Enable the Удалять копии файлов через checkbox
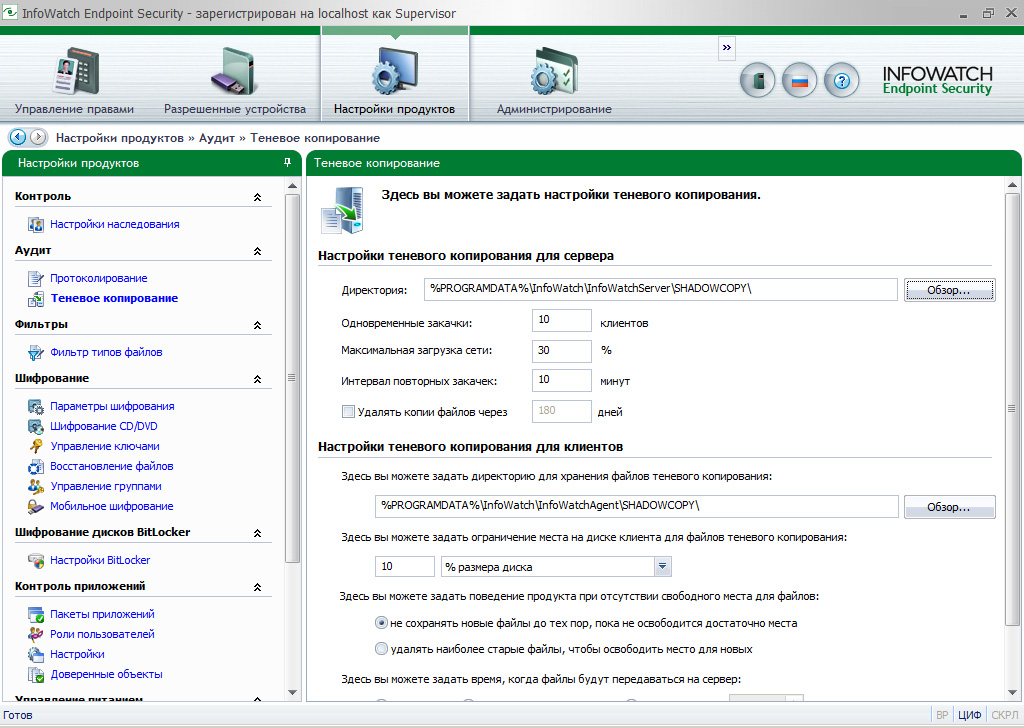The height and width of the screenshot is (728, 1024). (348, 412)
